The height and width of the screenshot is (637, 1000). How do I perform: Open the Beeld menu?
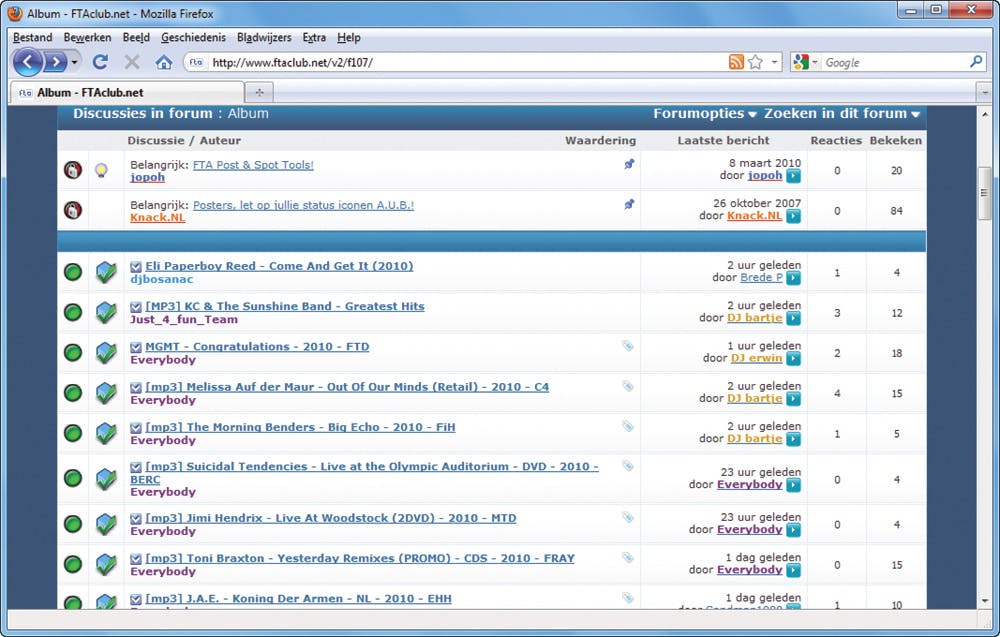136,38
